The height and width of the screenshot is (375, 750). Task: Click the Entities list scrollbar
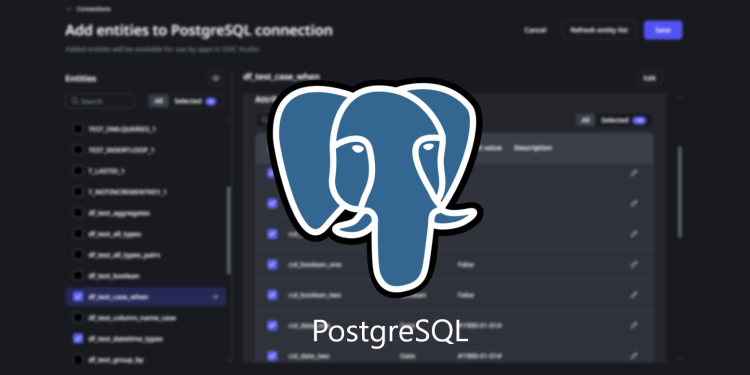click(229, 230)
